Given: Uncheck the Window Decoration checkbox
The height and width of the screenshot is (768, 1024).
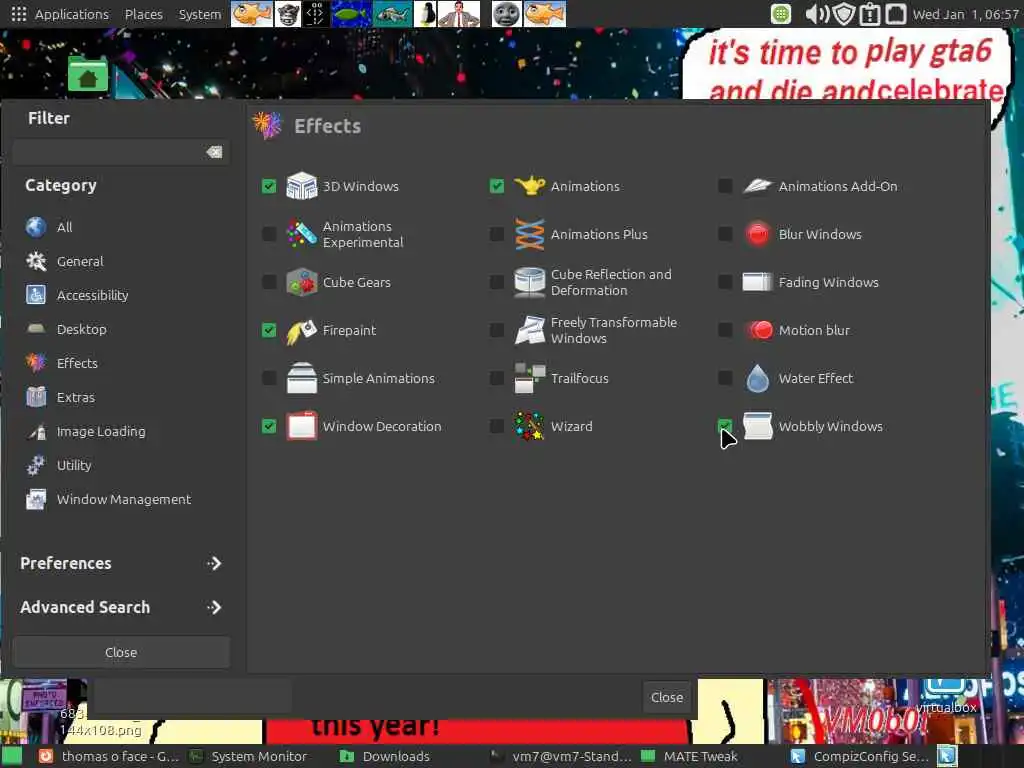Looking at the screenshot, I should coord(269,426).
